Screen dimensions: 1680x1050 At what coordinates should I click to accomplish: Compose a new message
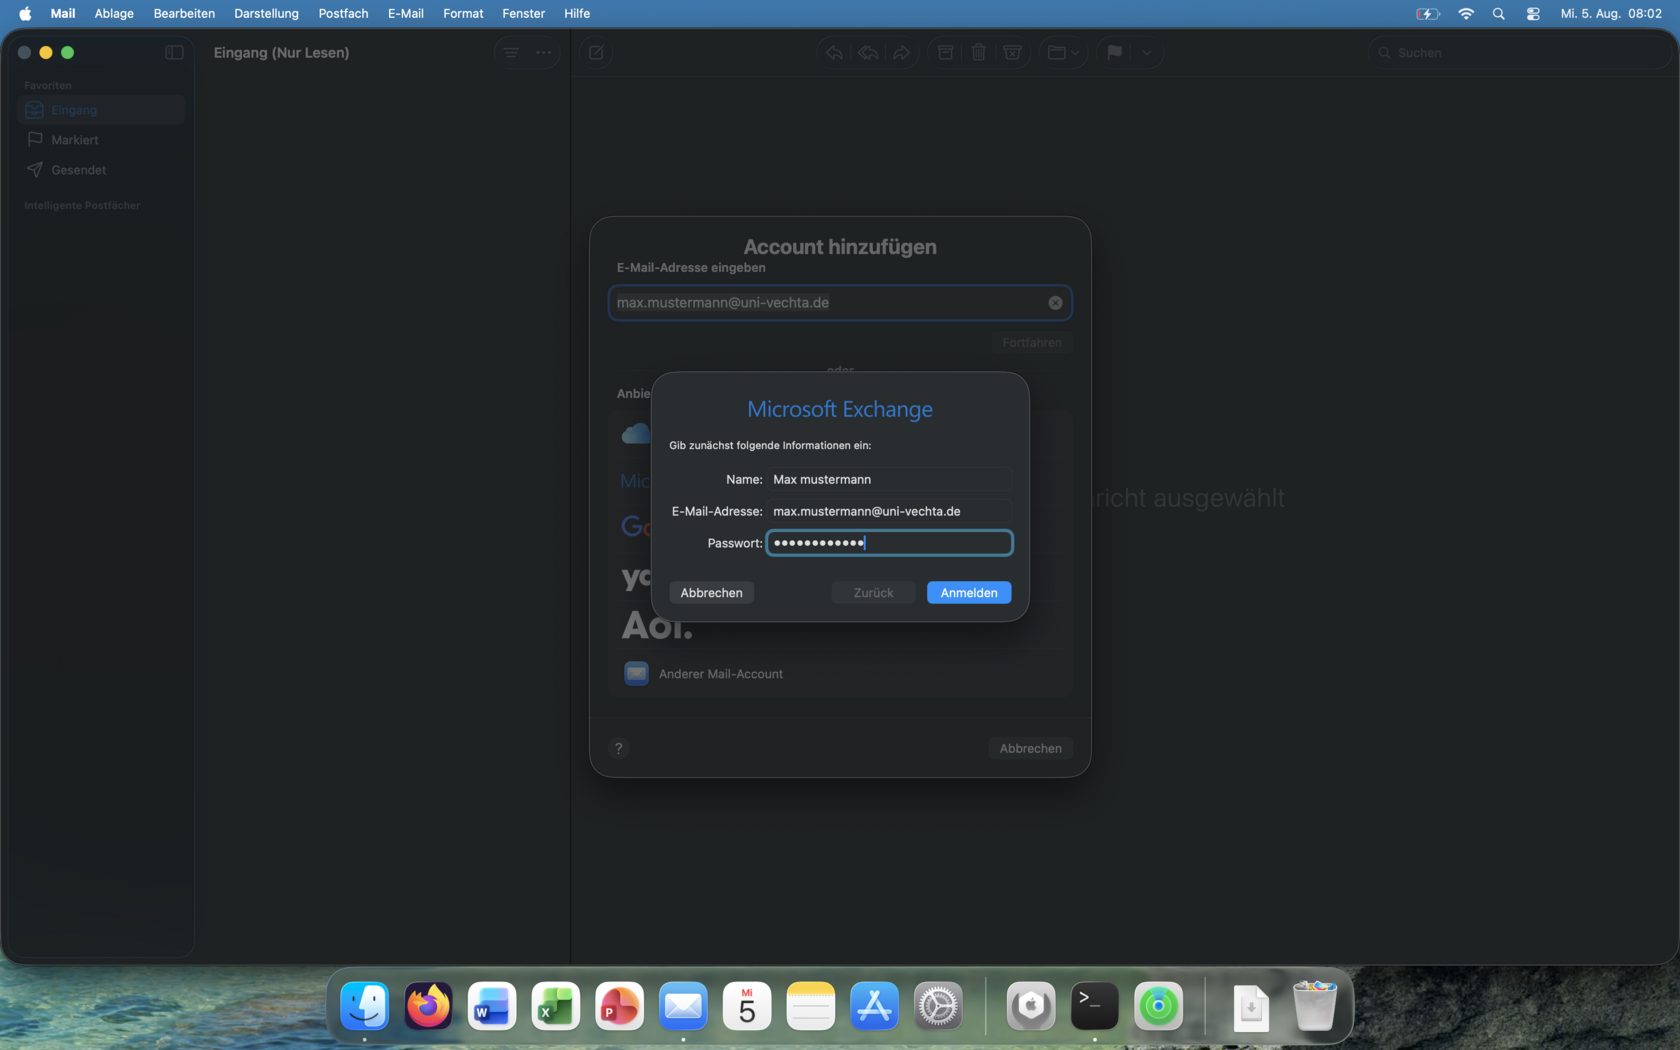(597, 53)
